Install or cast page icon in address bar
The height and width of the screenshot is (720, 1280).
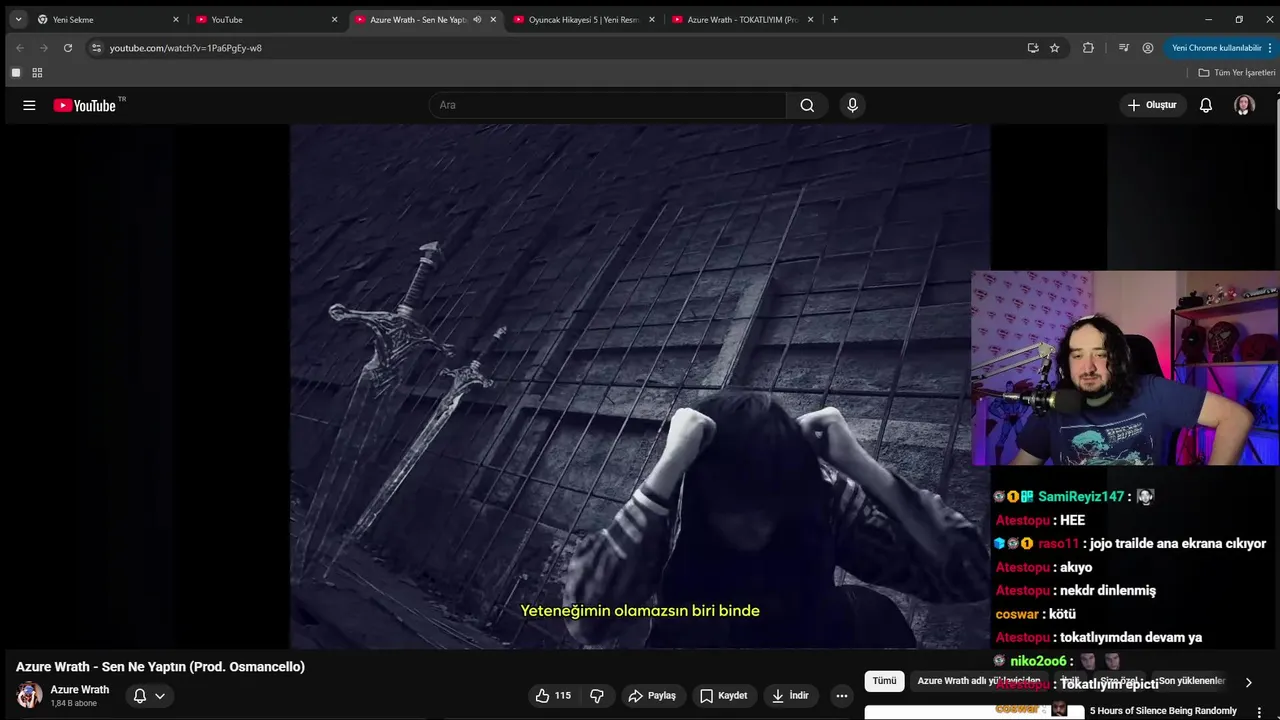point(1033,47)
